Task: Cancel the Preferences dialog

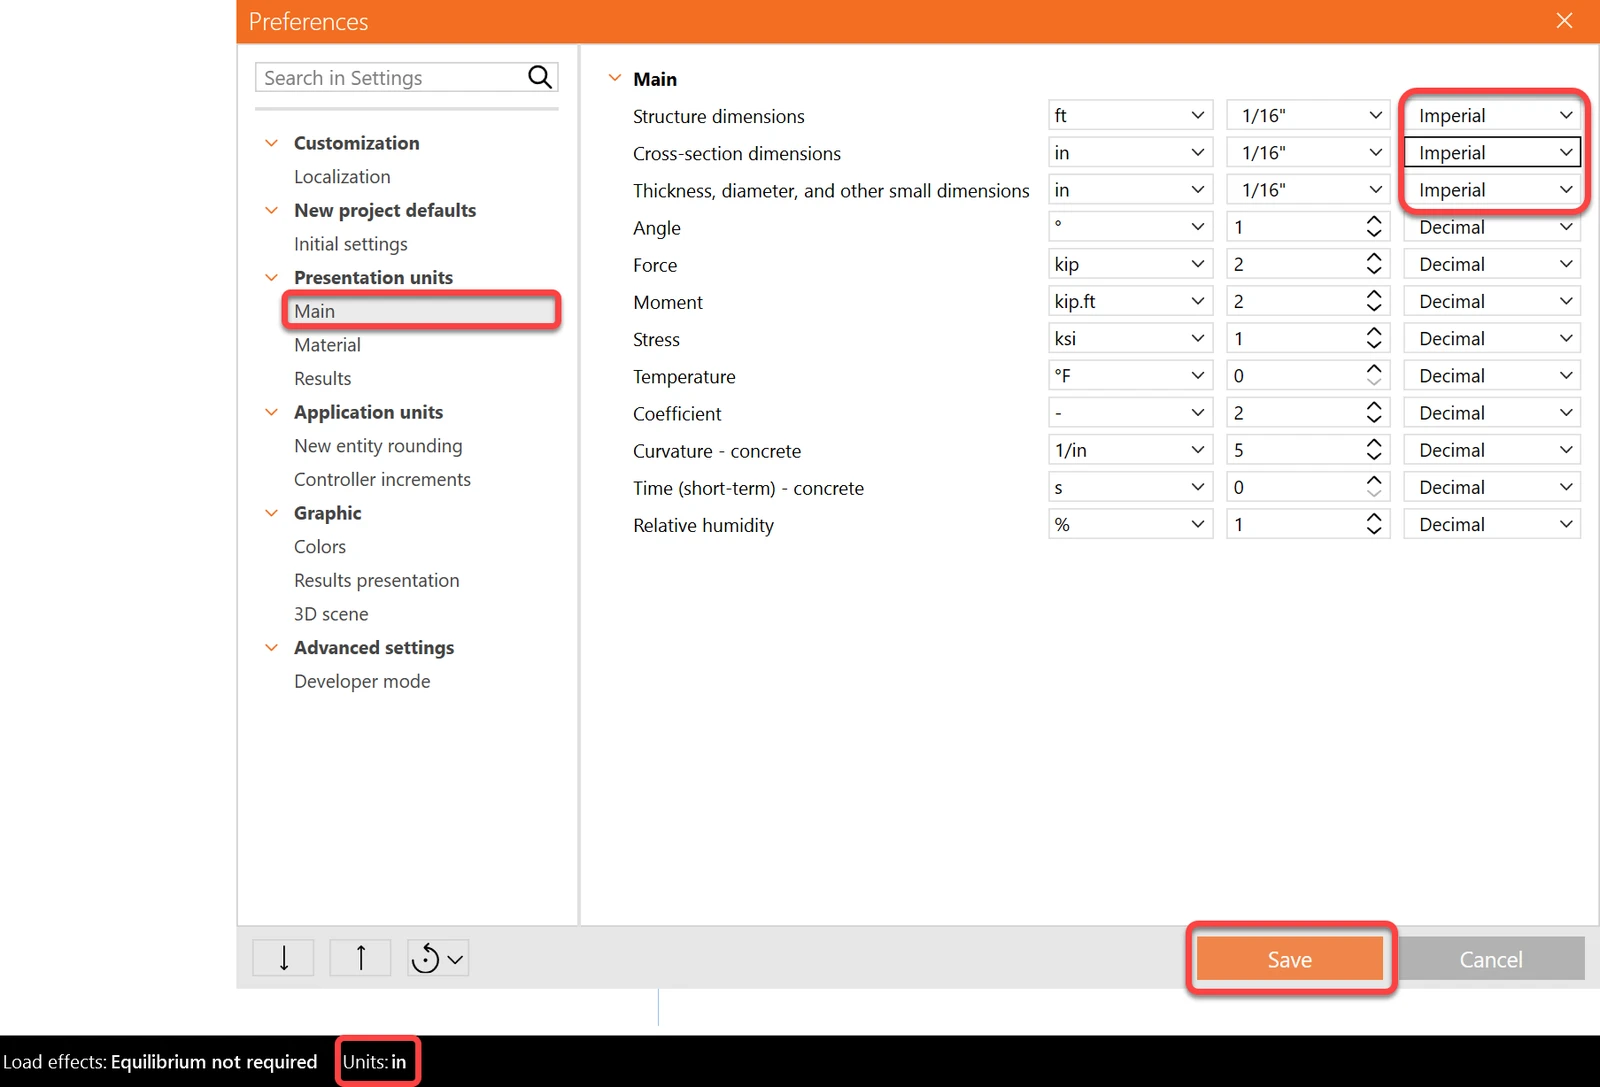Action: coord(1491,959)
